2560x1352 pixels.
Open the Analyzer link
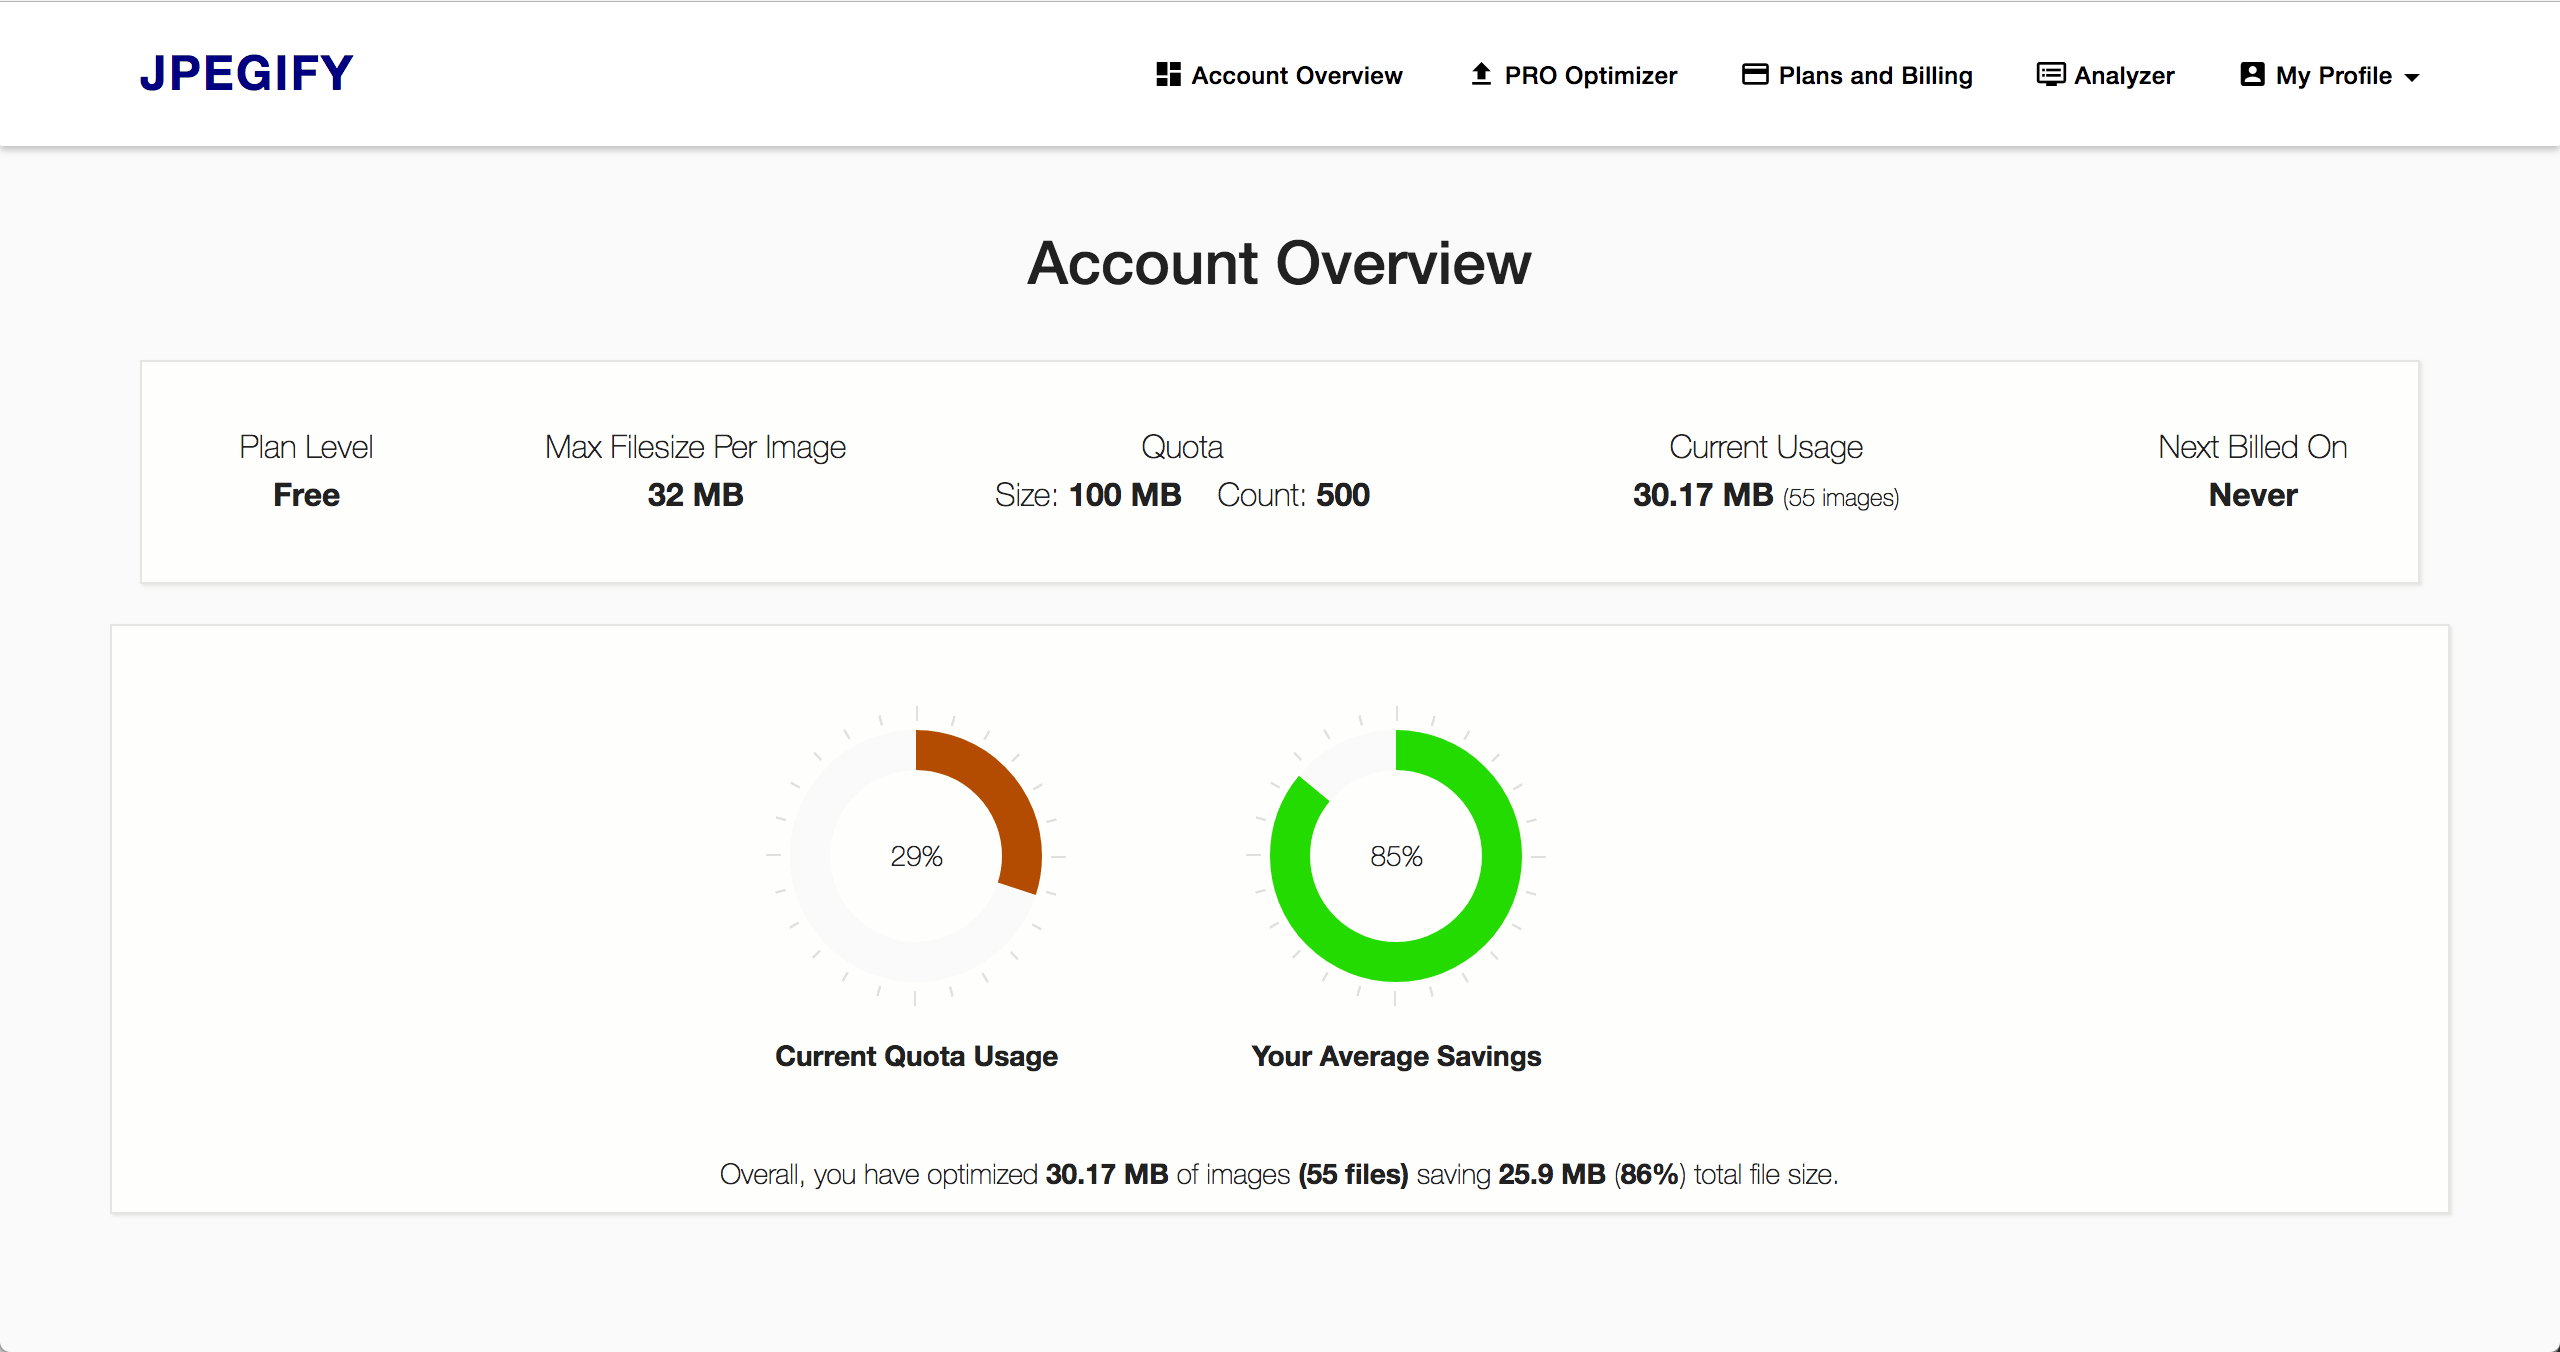pos(2124,76)
